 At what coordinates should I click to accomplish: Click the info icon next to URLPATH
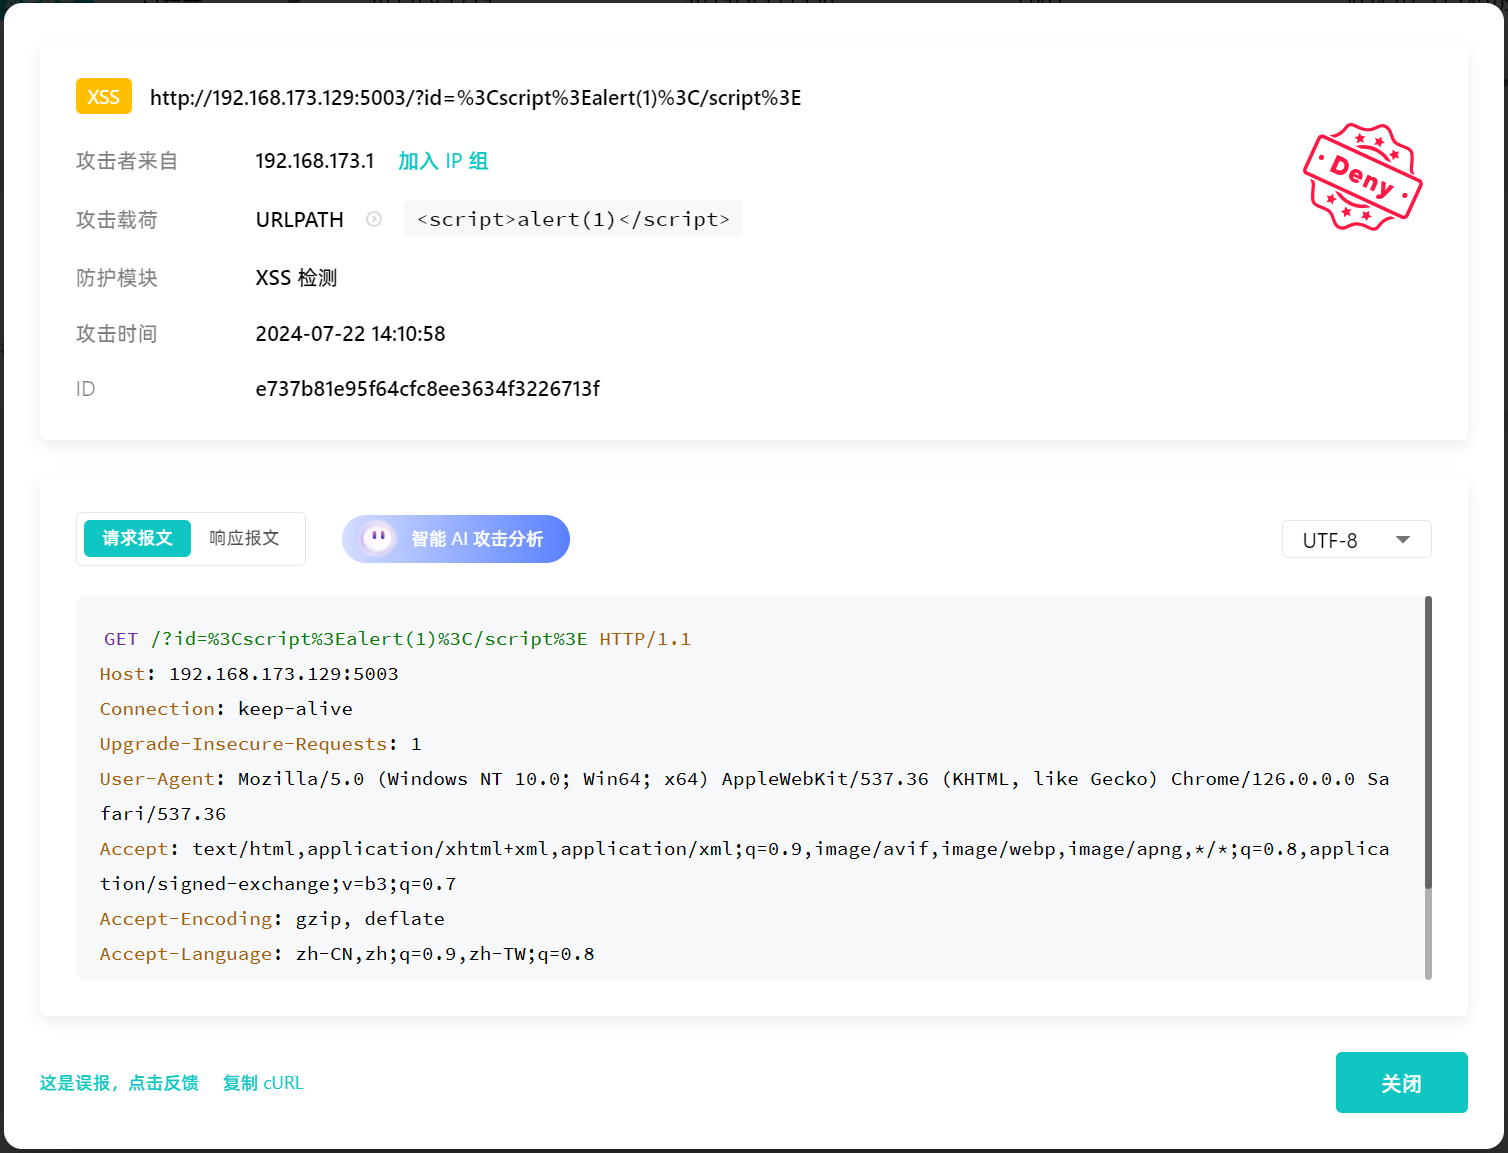click(x=374, y=219)
